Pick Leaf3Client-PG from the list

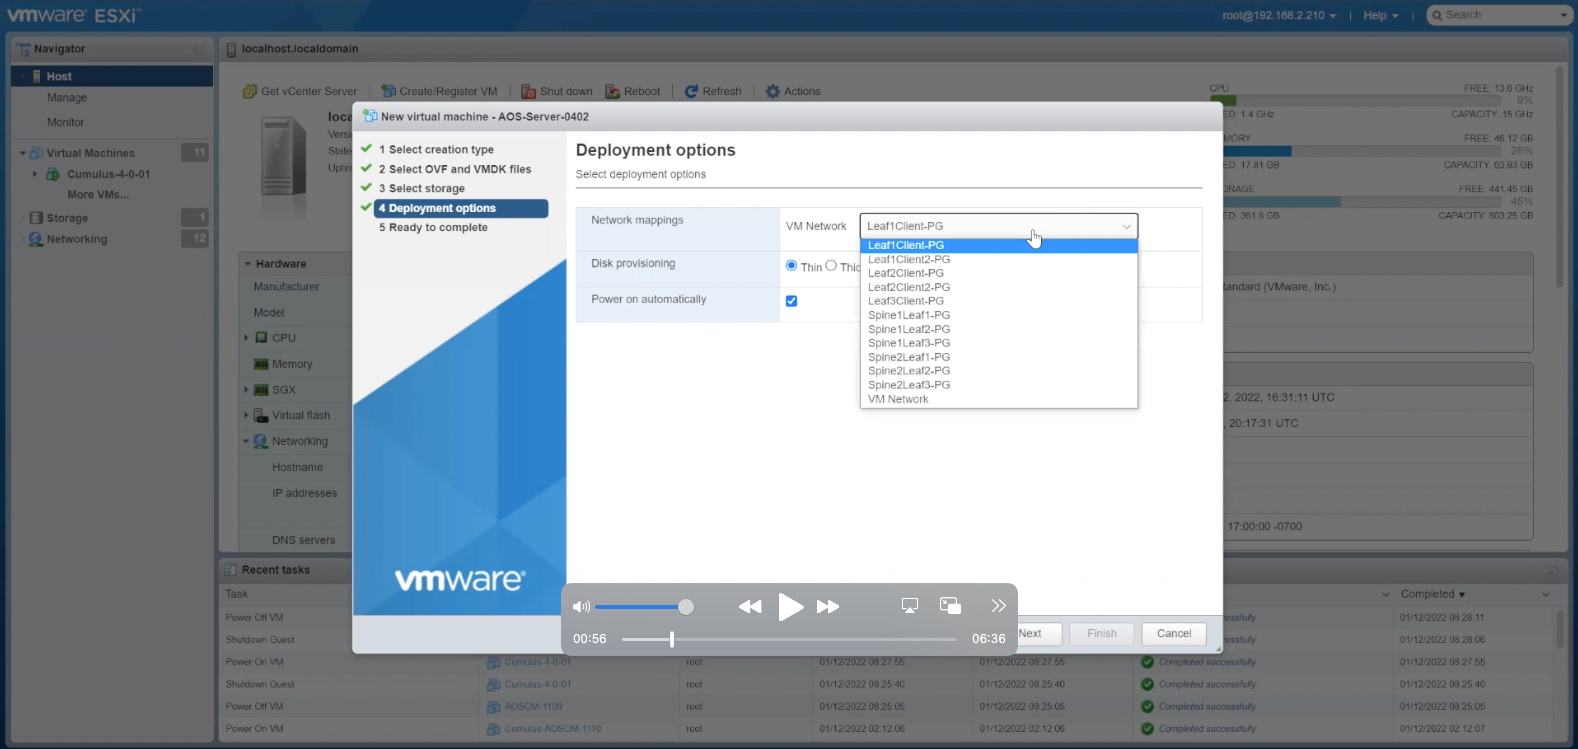(998, 301)
